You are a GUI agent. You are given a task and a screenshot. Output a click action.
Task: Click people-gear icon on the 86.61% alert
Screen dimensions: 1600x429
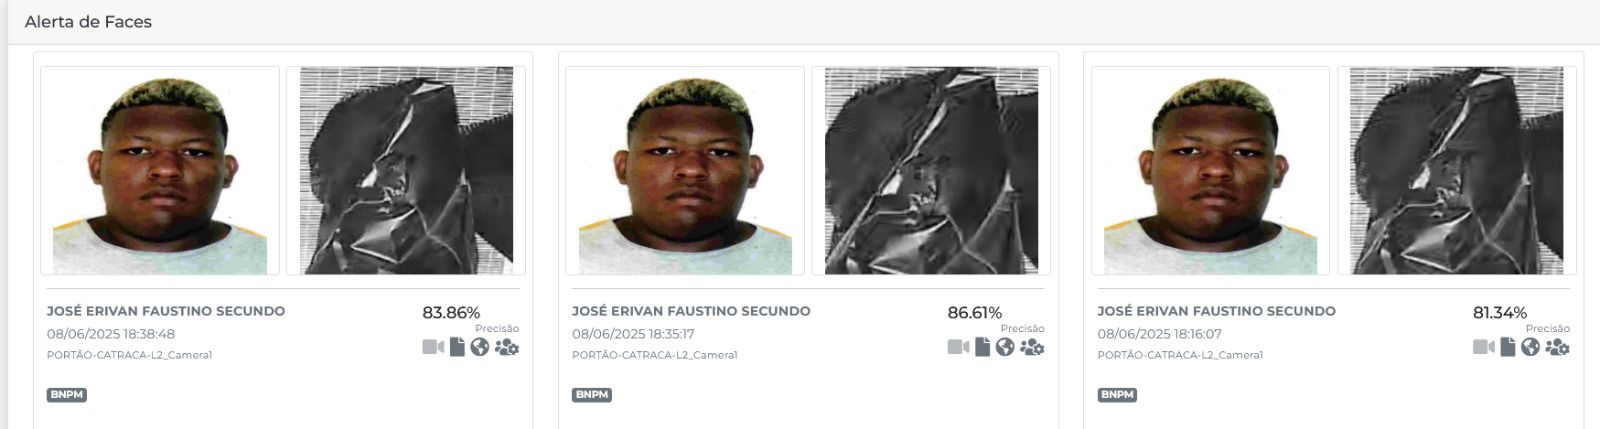[1032, 347]
